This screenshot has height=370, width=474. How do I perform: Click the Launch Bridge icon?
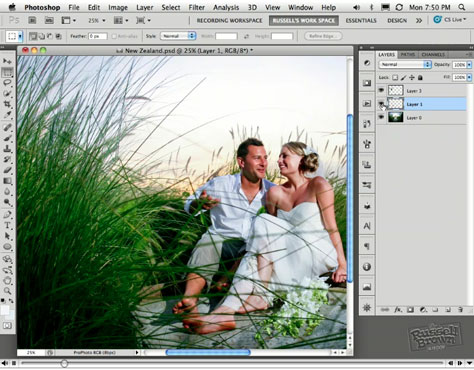click(x=32, y=20)
